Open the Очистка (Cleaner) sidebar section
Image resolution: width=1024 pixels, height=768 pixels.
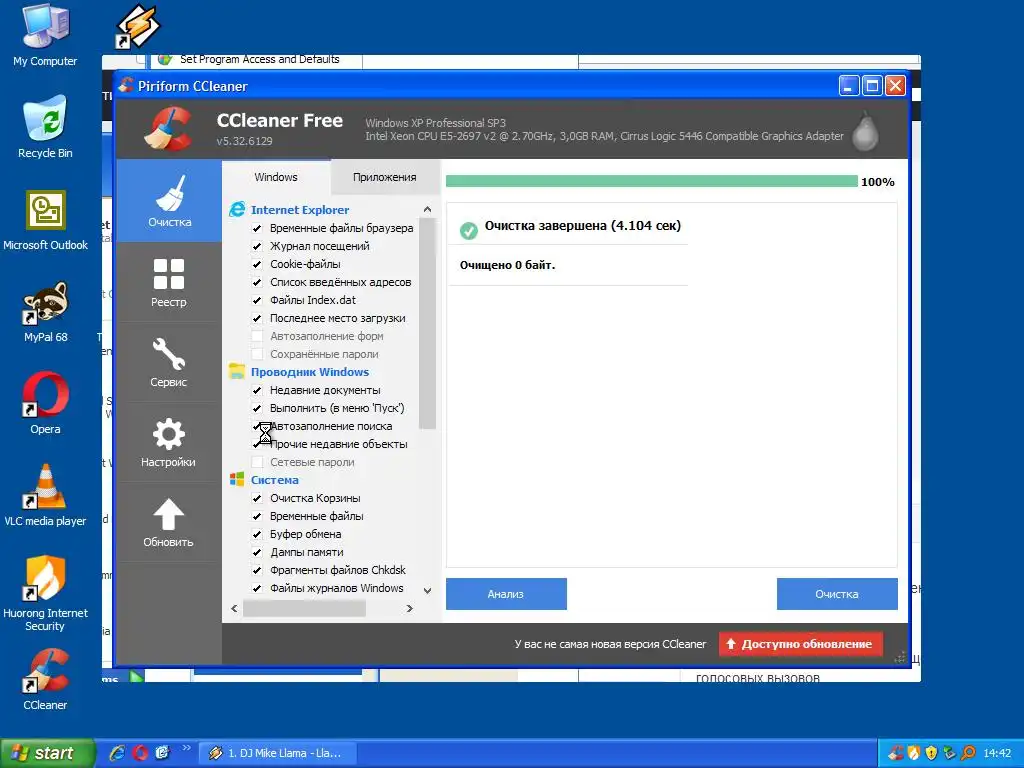pos(169,201)
